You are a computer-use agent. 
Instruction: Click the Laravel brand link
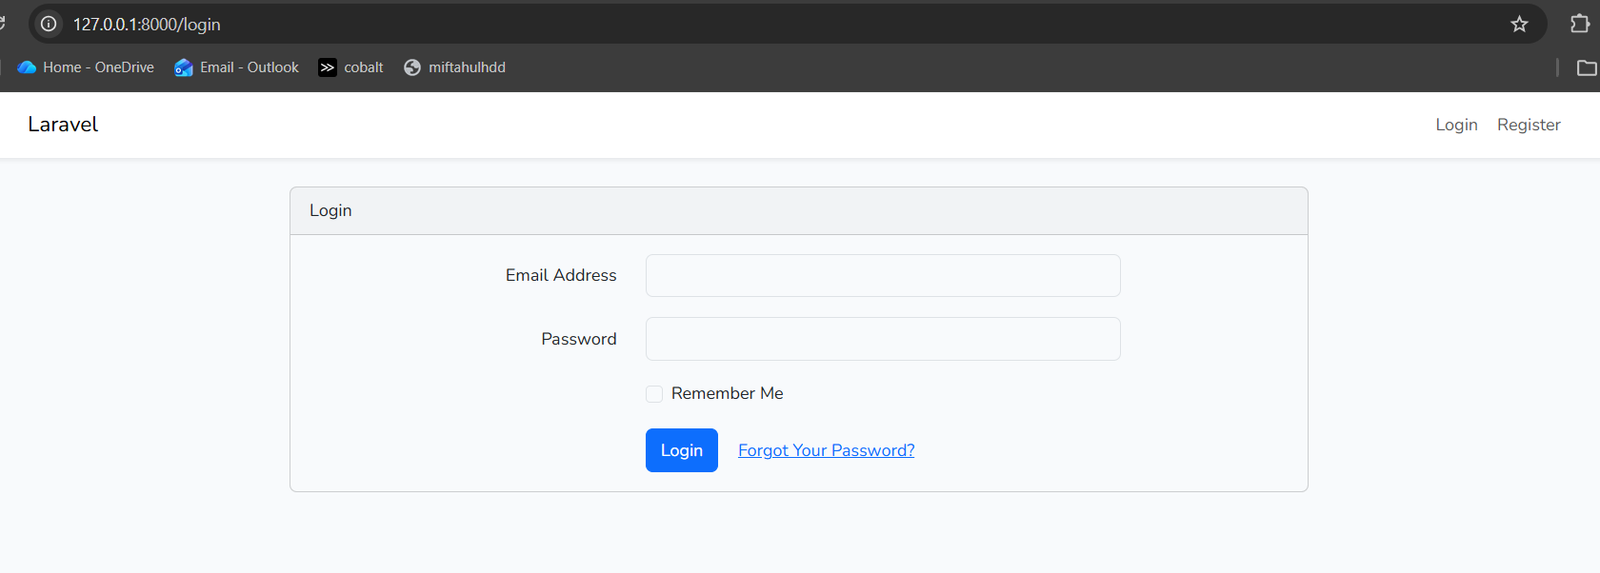pos(63,124)
